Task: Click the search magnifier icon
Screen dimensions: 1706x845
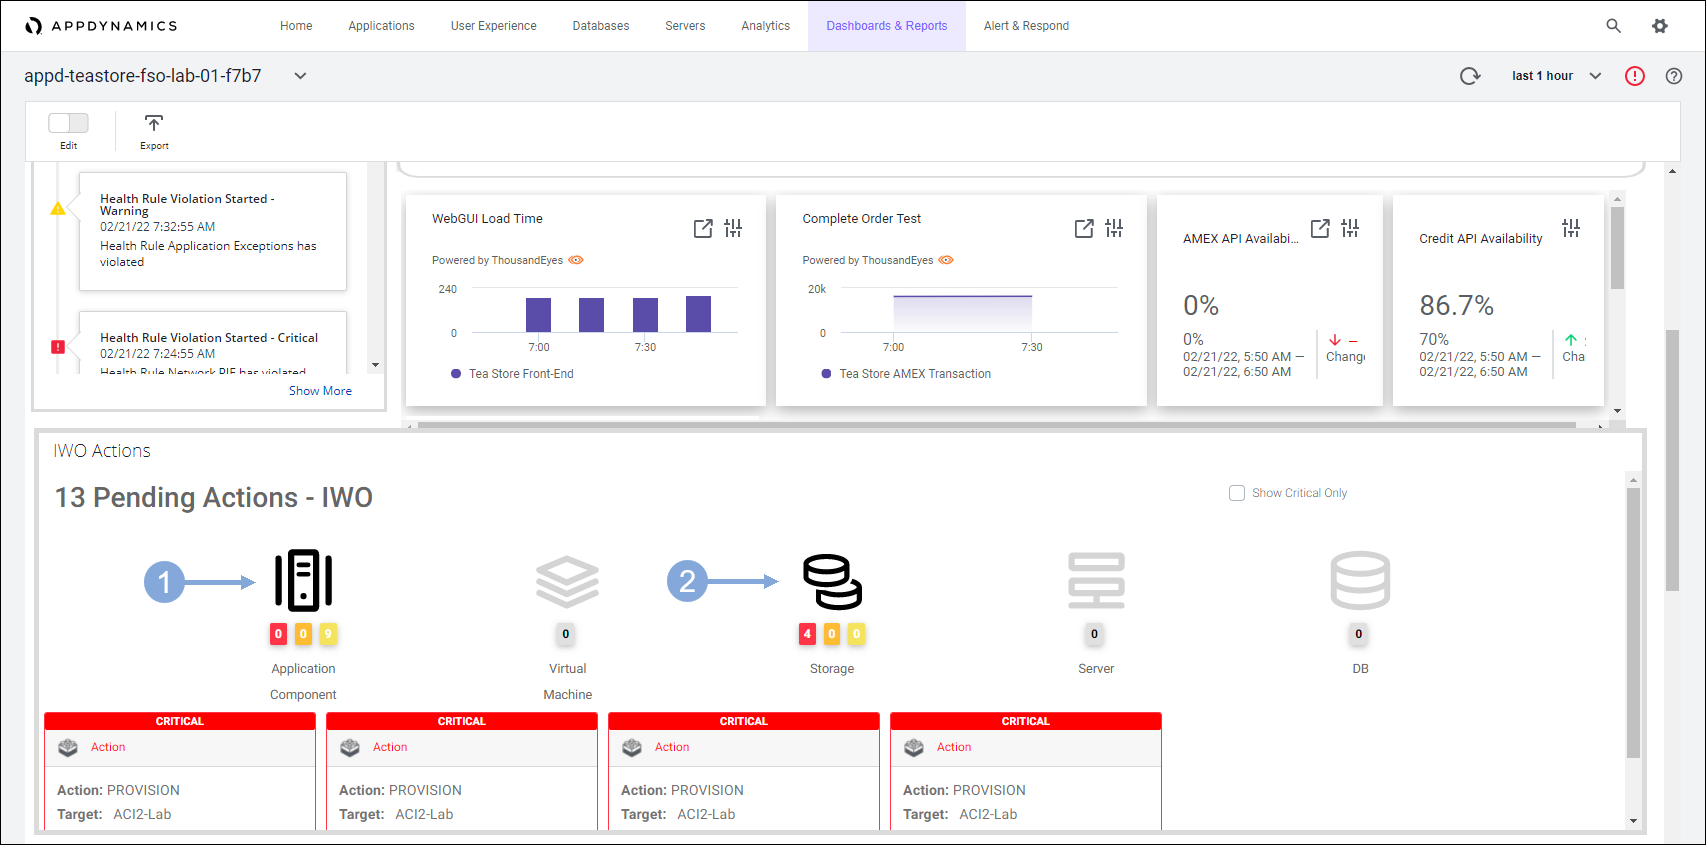Action: click(x=1613, y=26)
